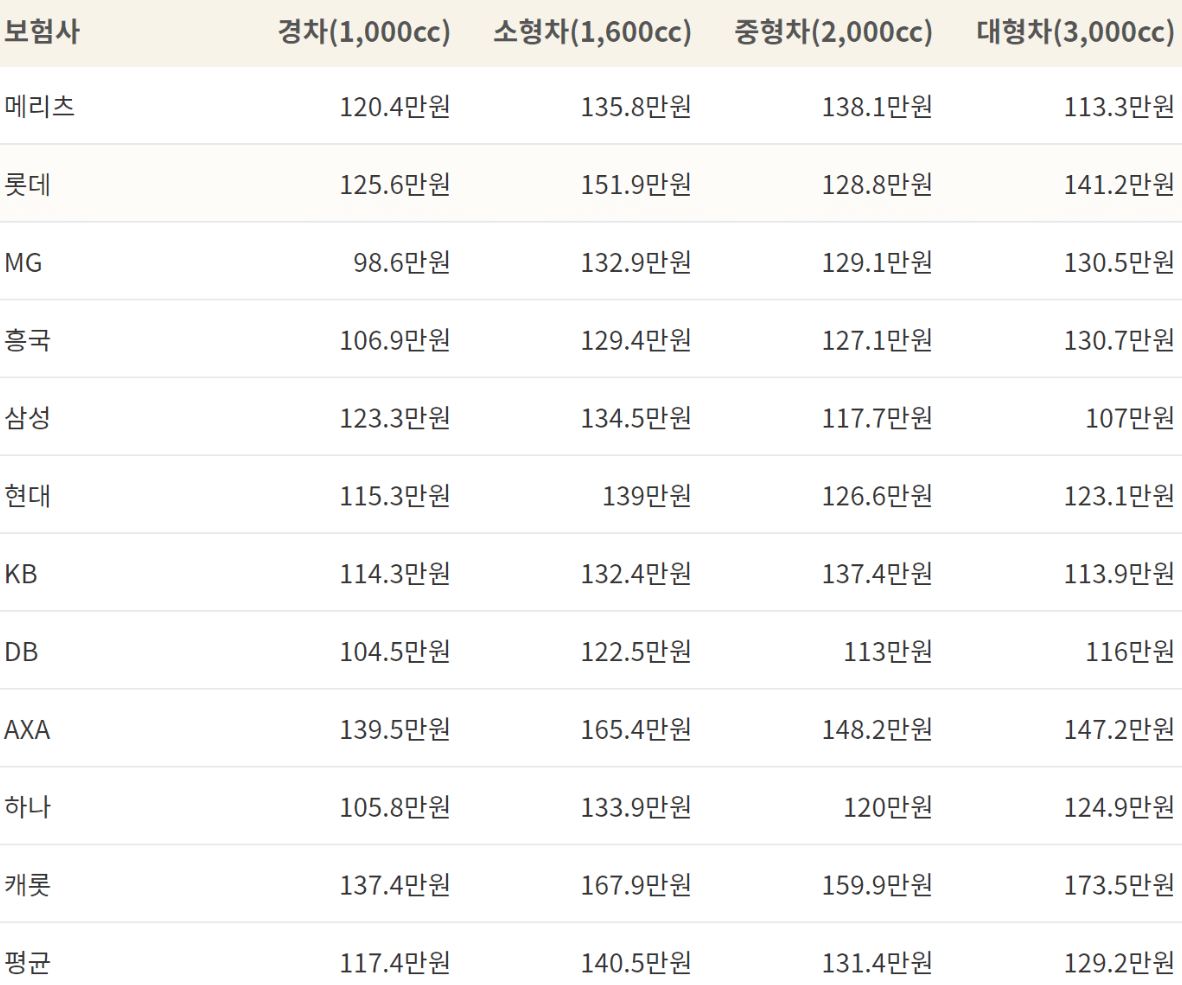Screen dimensions: 1182x985
Task: Select the 캐롯 insurer name
Action: (28, 885)
